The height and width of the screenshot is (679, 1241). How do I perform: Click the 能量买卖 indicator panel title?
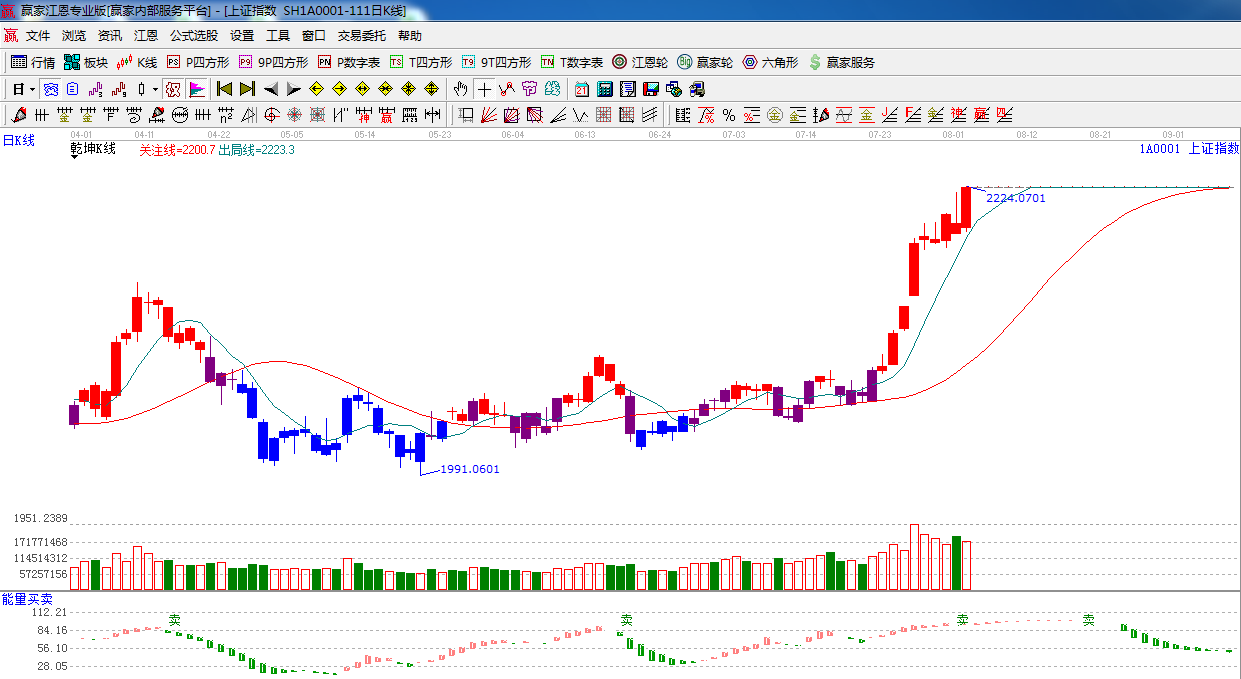(x=27, y=598)
